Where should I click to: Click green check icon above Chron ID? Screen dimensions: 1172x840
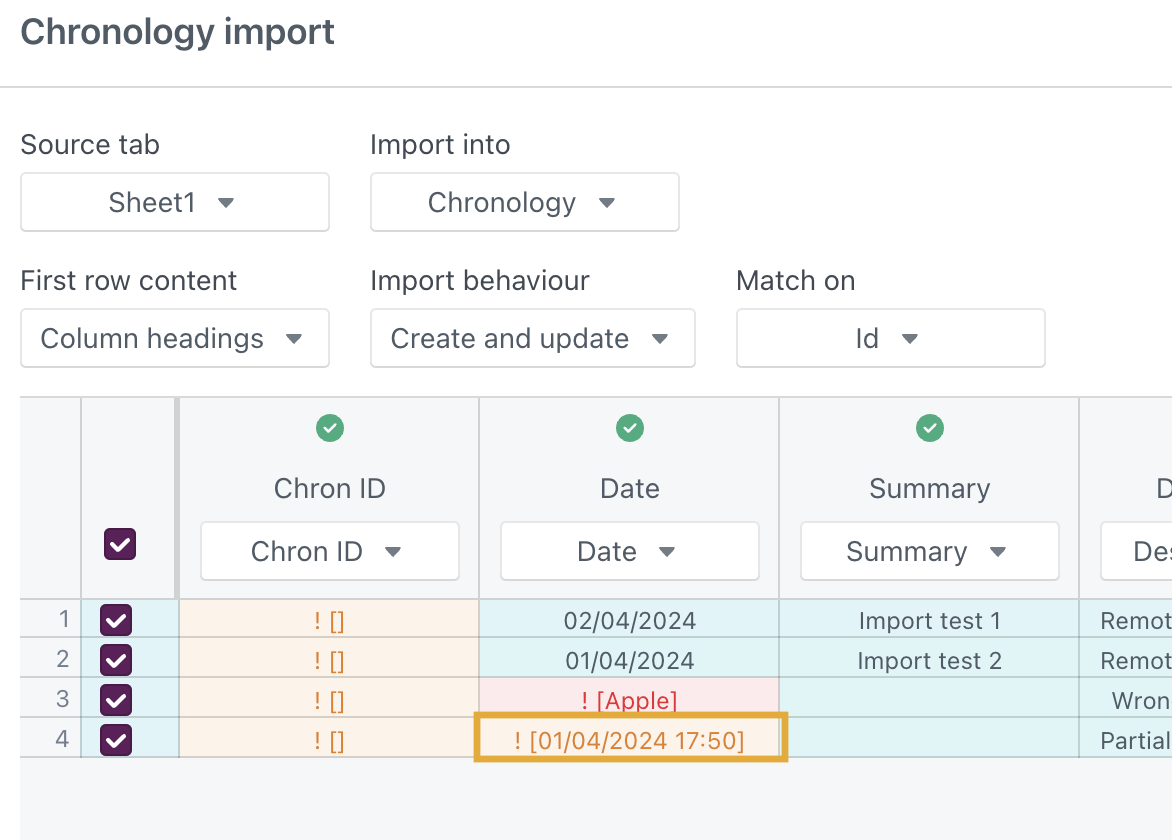point(330,429)
